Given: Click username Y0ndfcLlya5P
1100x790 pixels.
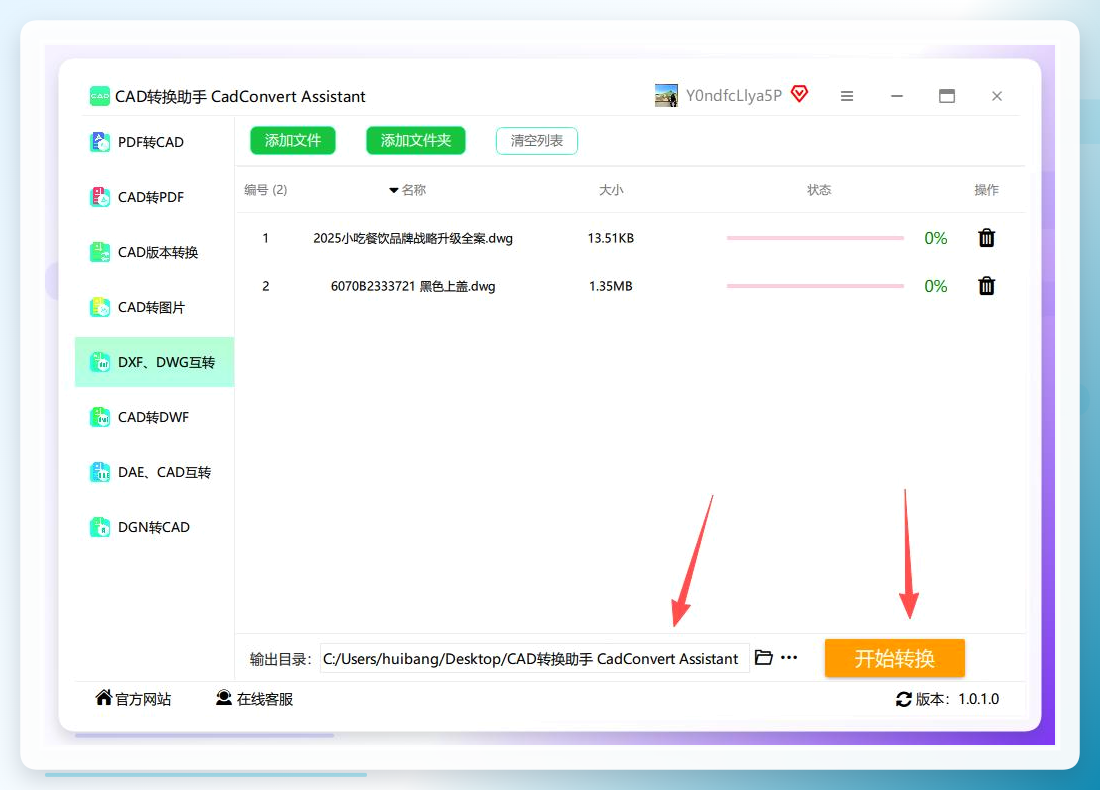Looking at the screenshot, I should pyautogui.click(x=734, y=95).
